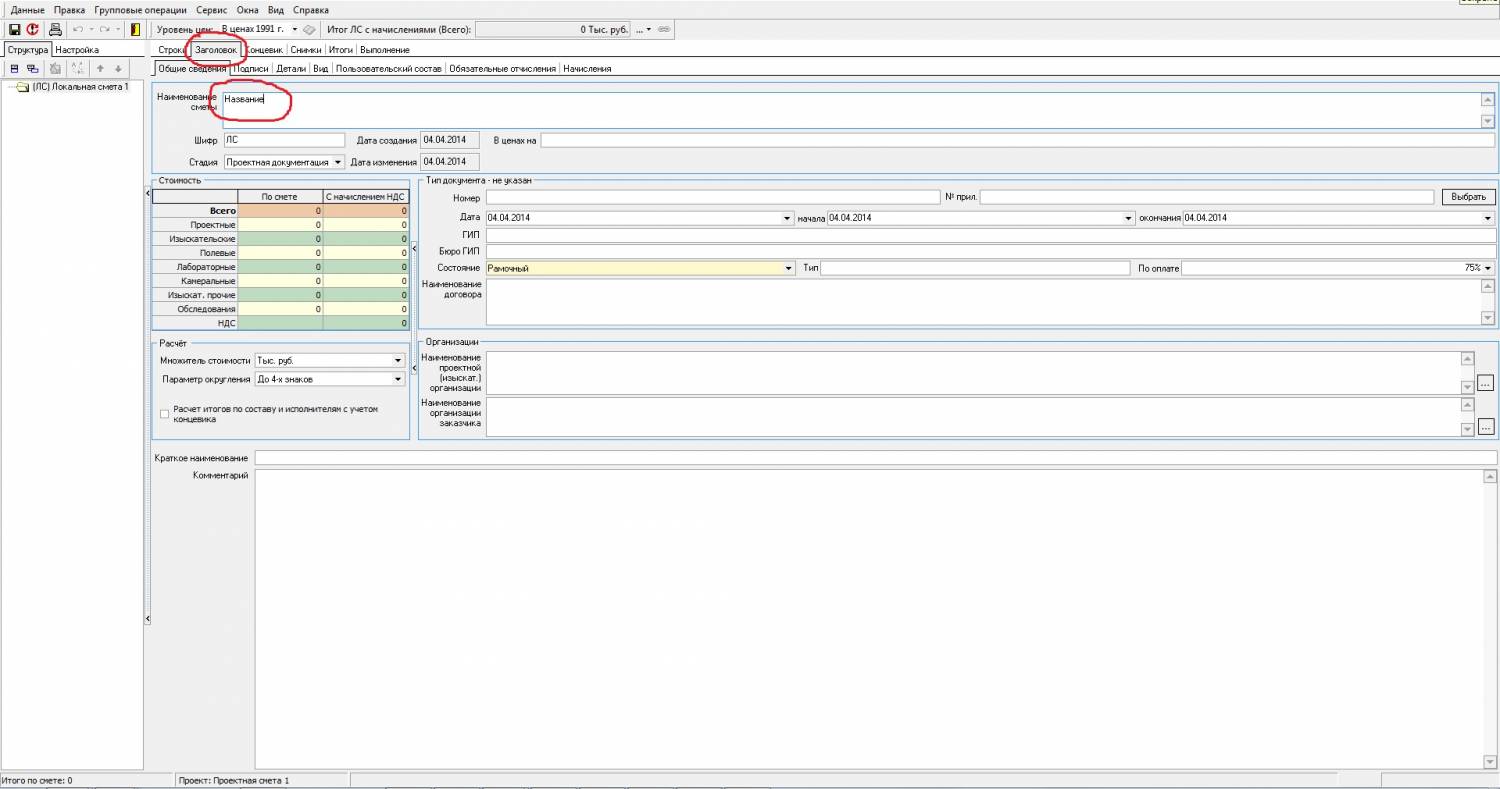1500x789 pixels.
Task: Enable 'Расчет итогов по составу' checkbox
Action: [x=165, y=414]
